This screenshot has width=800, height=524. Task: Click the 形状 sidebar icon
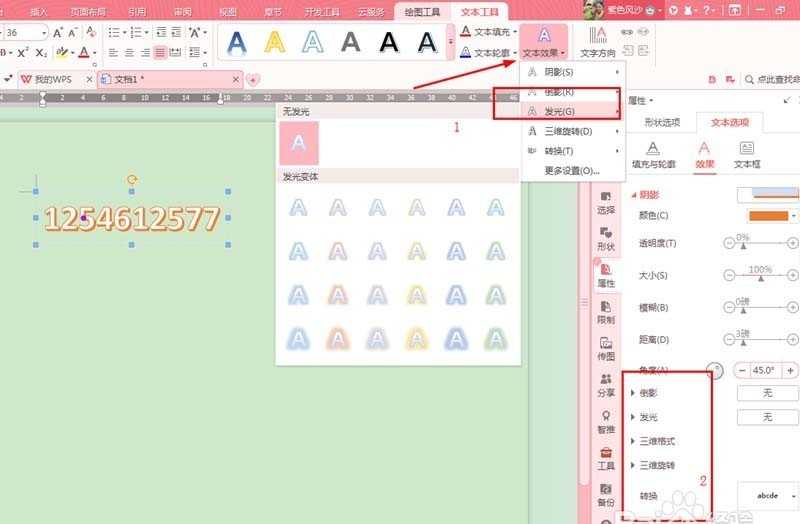[x=606, y=238]
